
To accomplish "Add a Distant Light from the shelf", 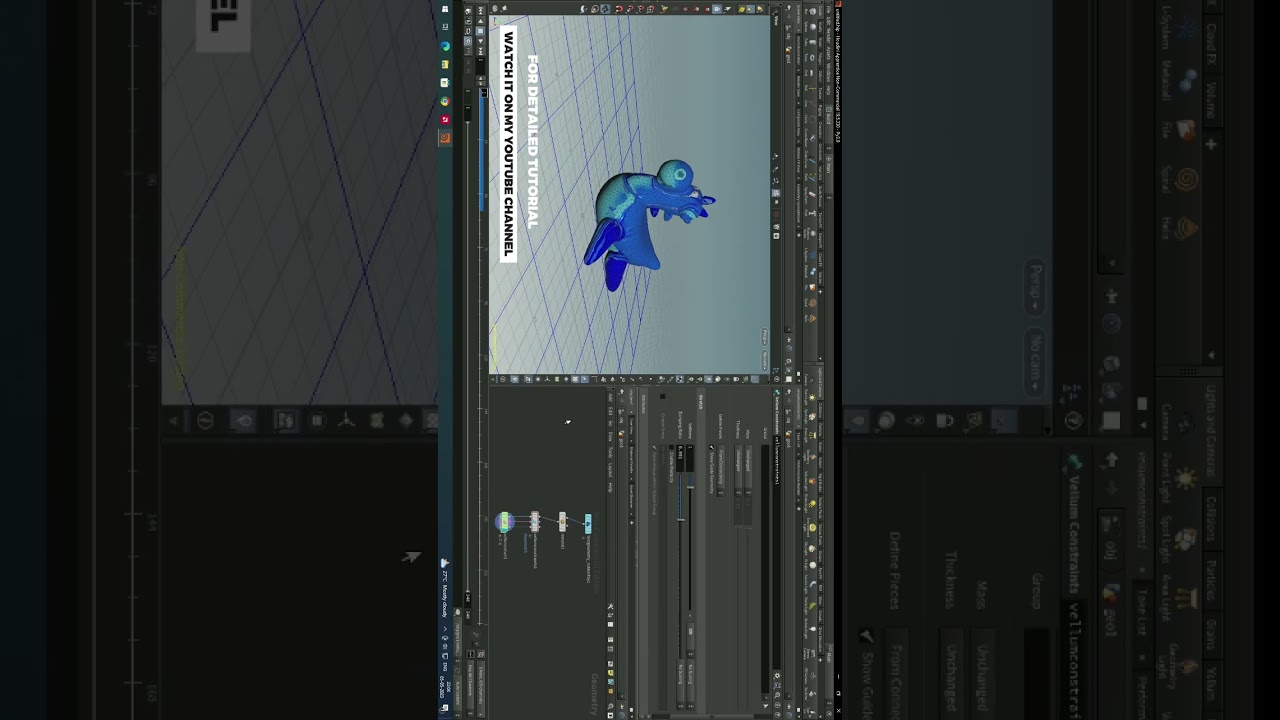I will point(812,504).
